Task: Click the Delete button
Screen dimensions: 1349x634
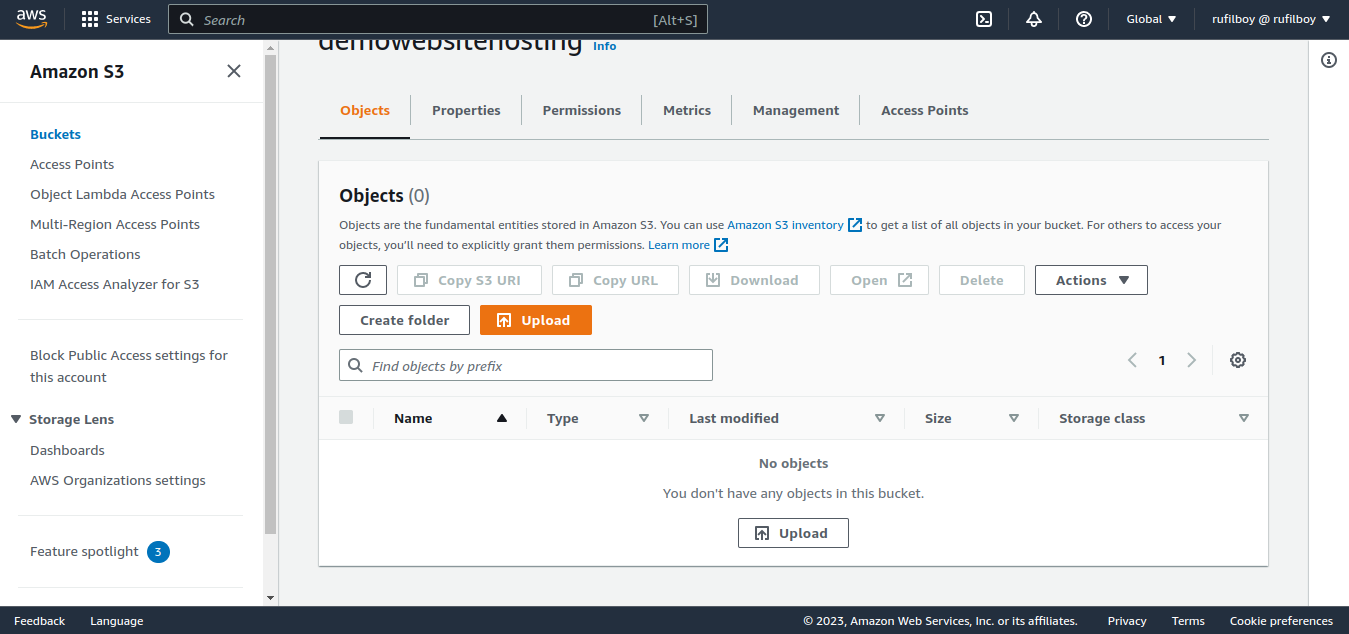Action: tap(982, 280)
